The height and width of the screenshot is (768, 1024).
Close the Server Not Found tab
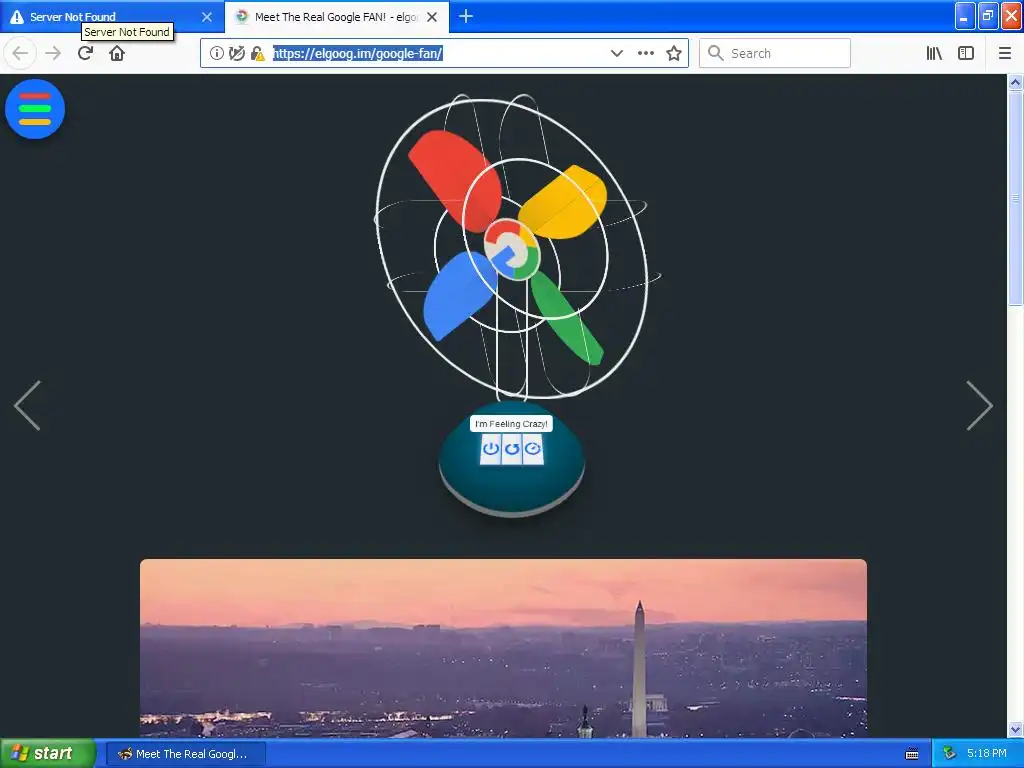tap(207, 17)
